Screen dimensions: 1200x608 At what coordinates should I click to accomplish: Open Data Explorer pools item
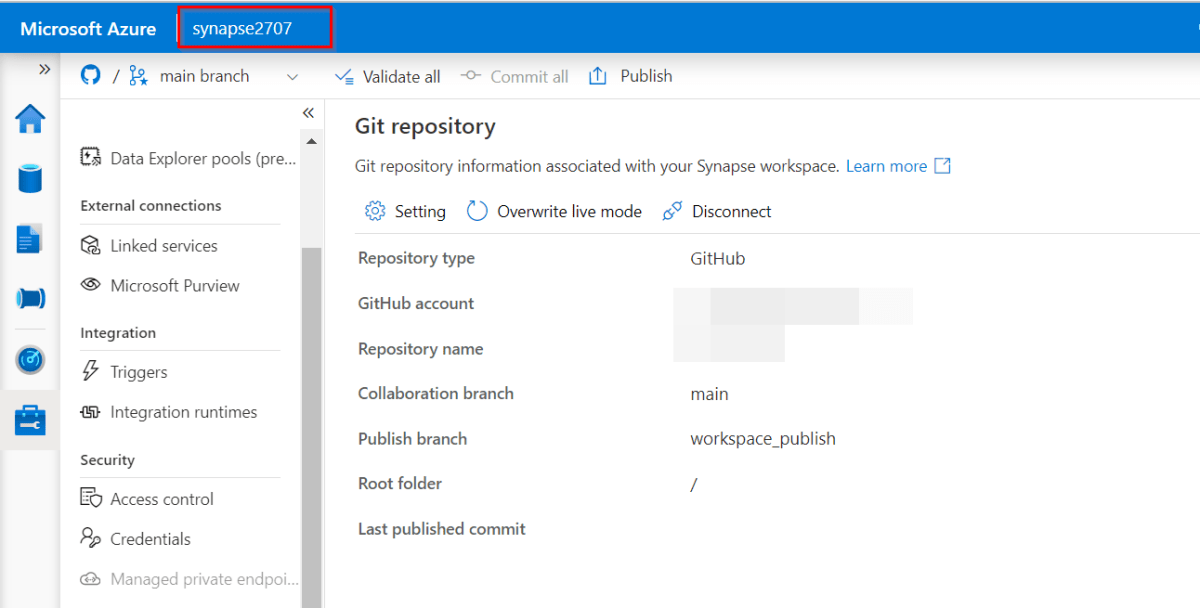187,158
